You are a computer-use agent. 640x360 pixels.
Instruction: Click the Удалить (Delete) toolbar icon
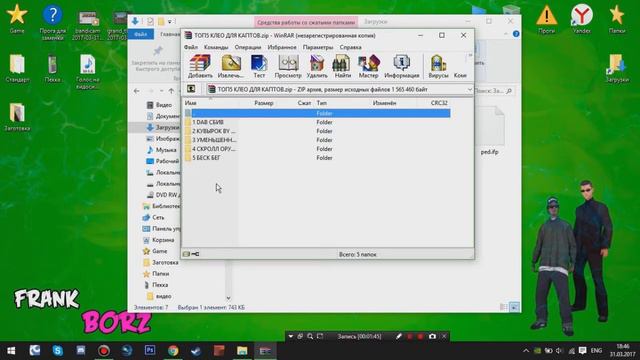tap(317, 67)
